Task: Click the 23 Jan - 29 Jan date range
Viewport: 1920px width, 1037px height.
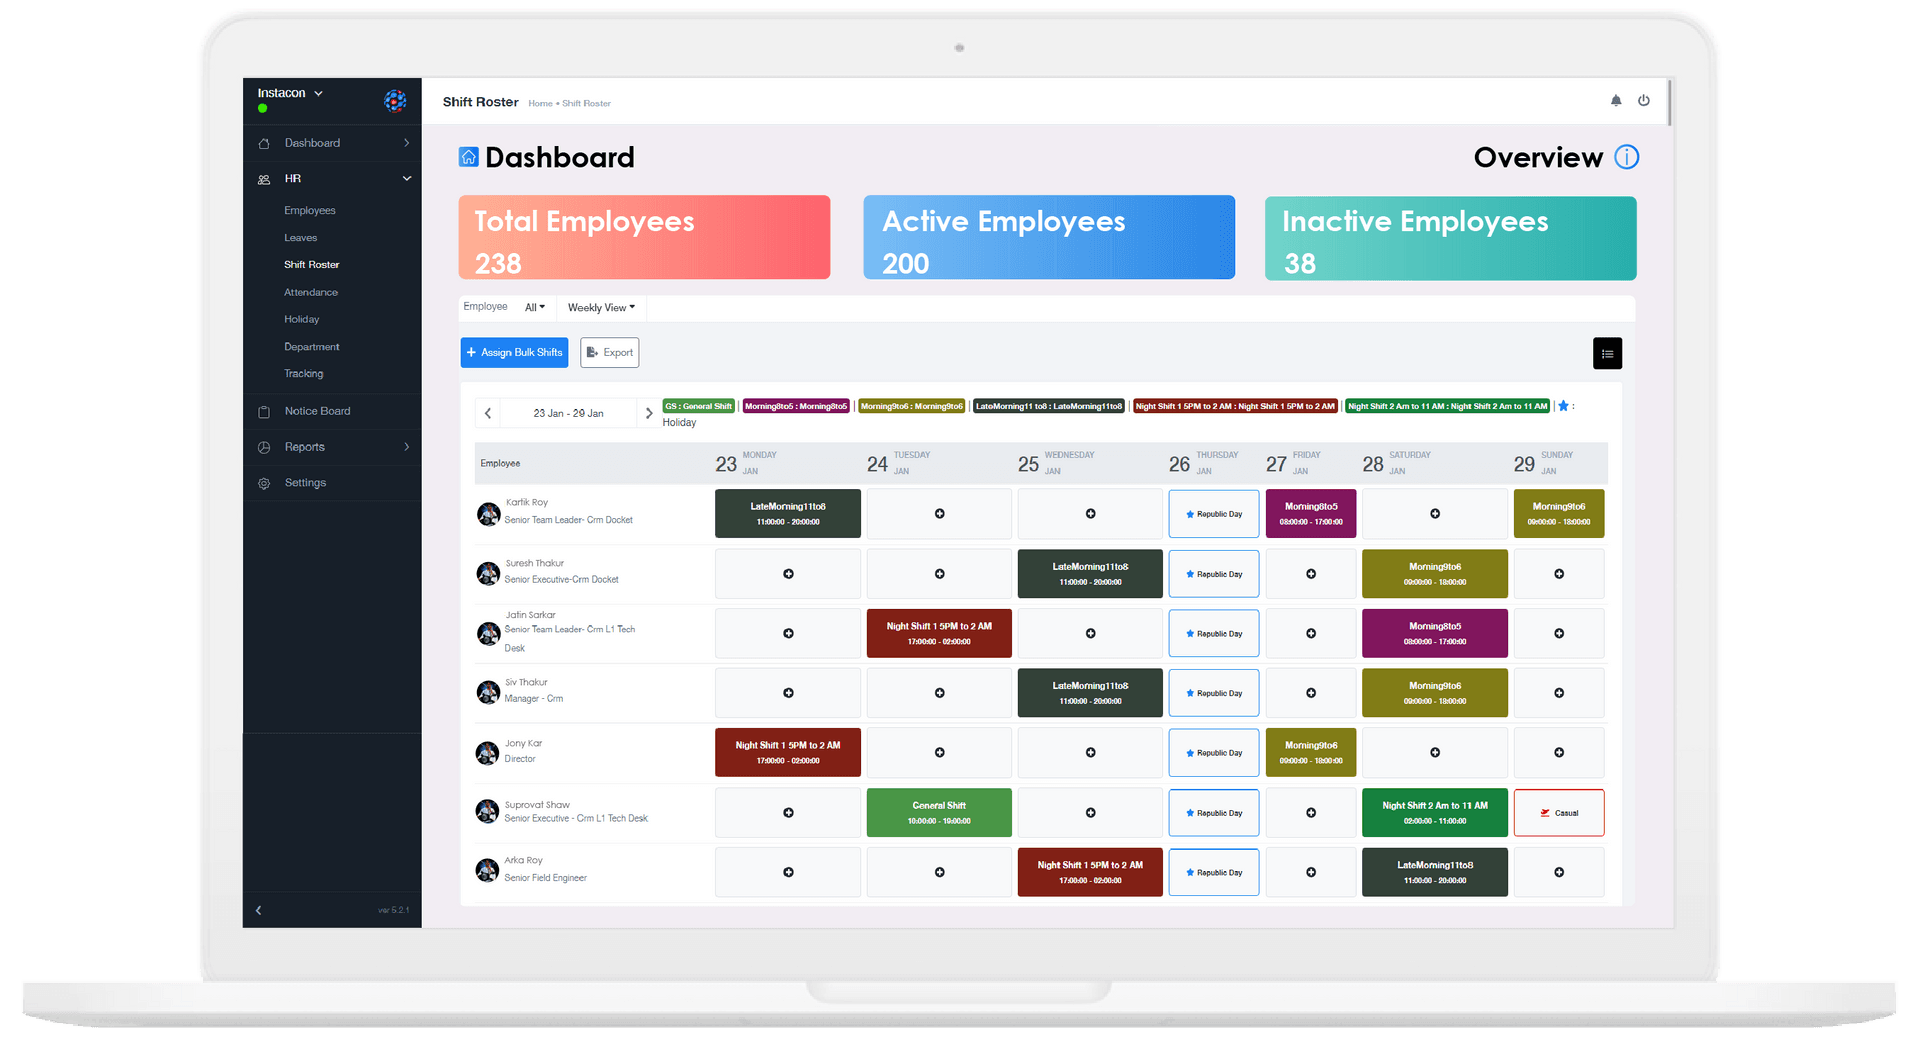Action: pos(568,413)
